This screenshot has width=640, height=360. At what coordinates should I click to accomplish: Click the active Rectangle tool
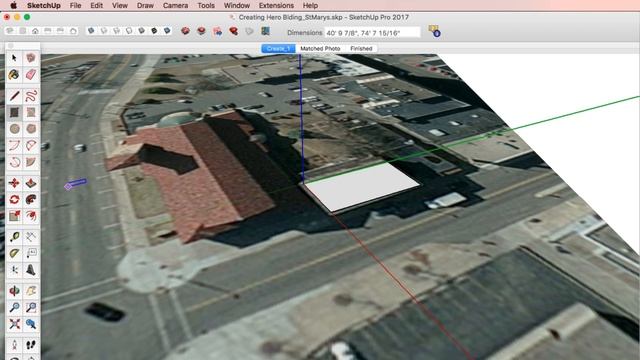pyautogui.click(x=14, y=112)
